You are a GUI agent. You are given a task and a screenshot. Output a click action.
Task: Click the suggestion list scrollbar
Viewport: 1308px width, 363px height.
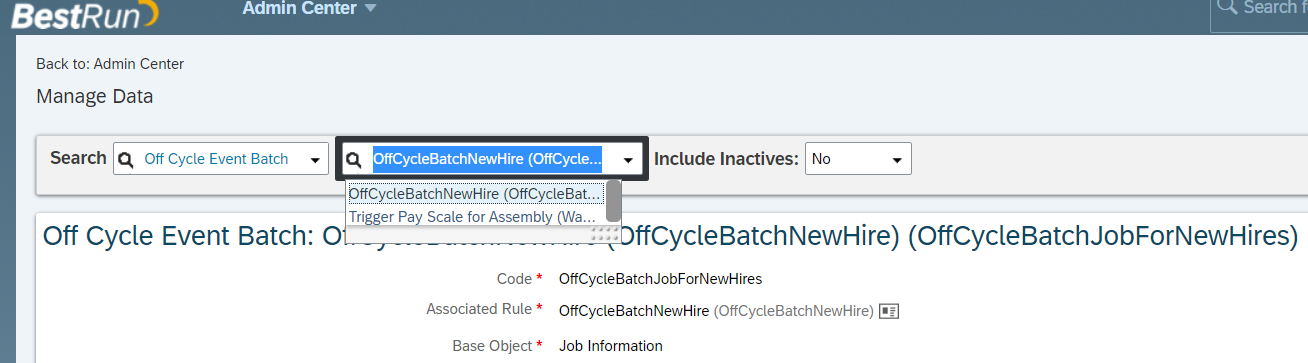pos(614,201)
